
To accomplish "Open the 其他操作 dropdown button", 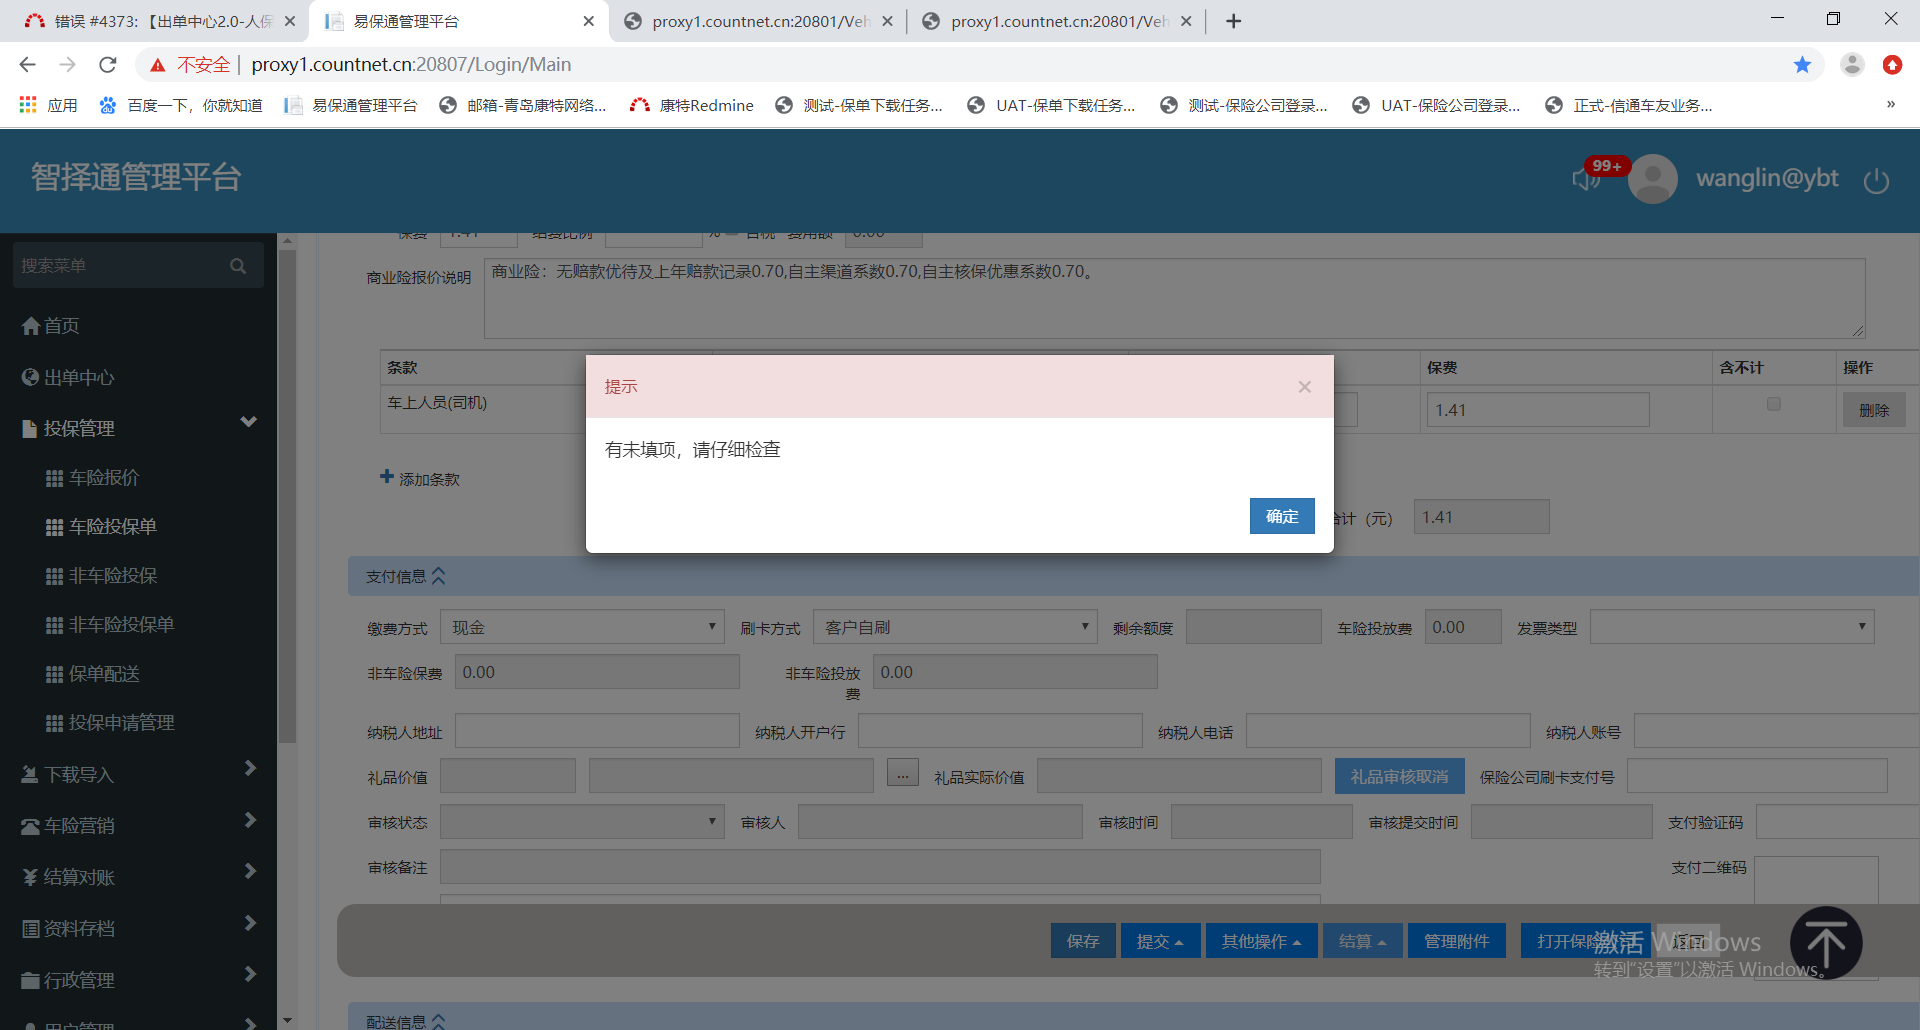I will tap(1262, 941).
